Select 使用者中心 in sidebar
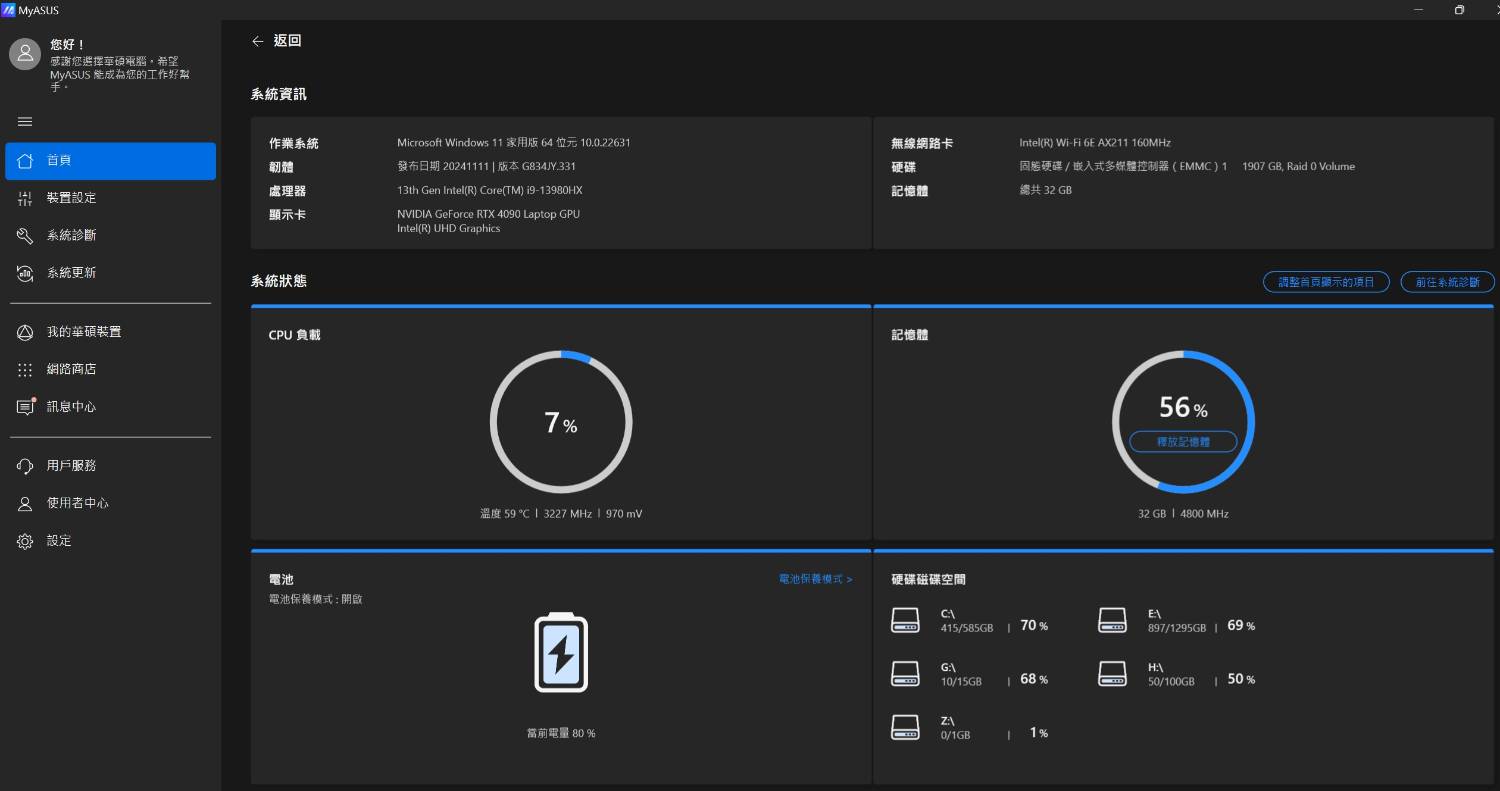 pyautogui.click(x=77, y=503)
